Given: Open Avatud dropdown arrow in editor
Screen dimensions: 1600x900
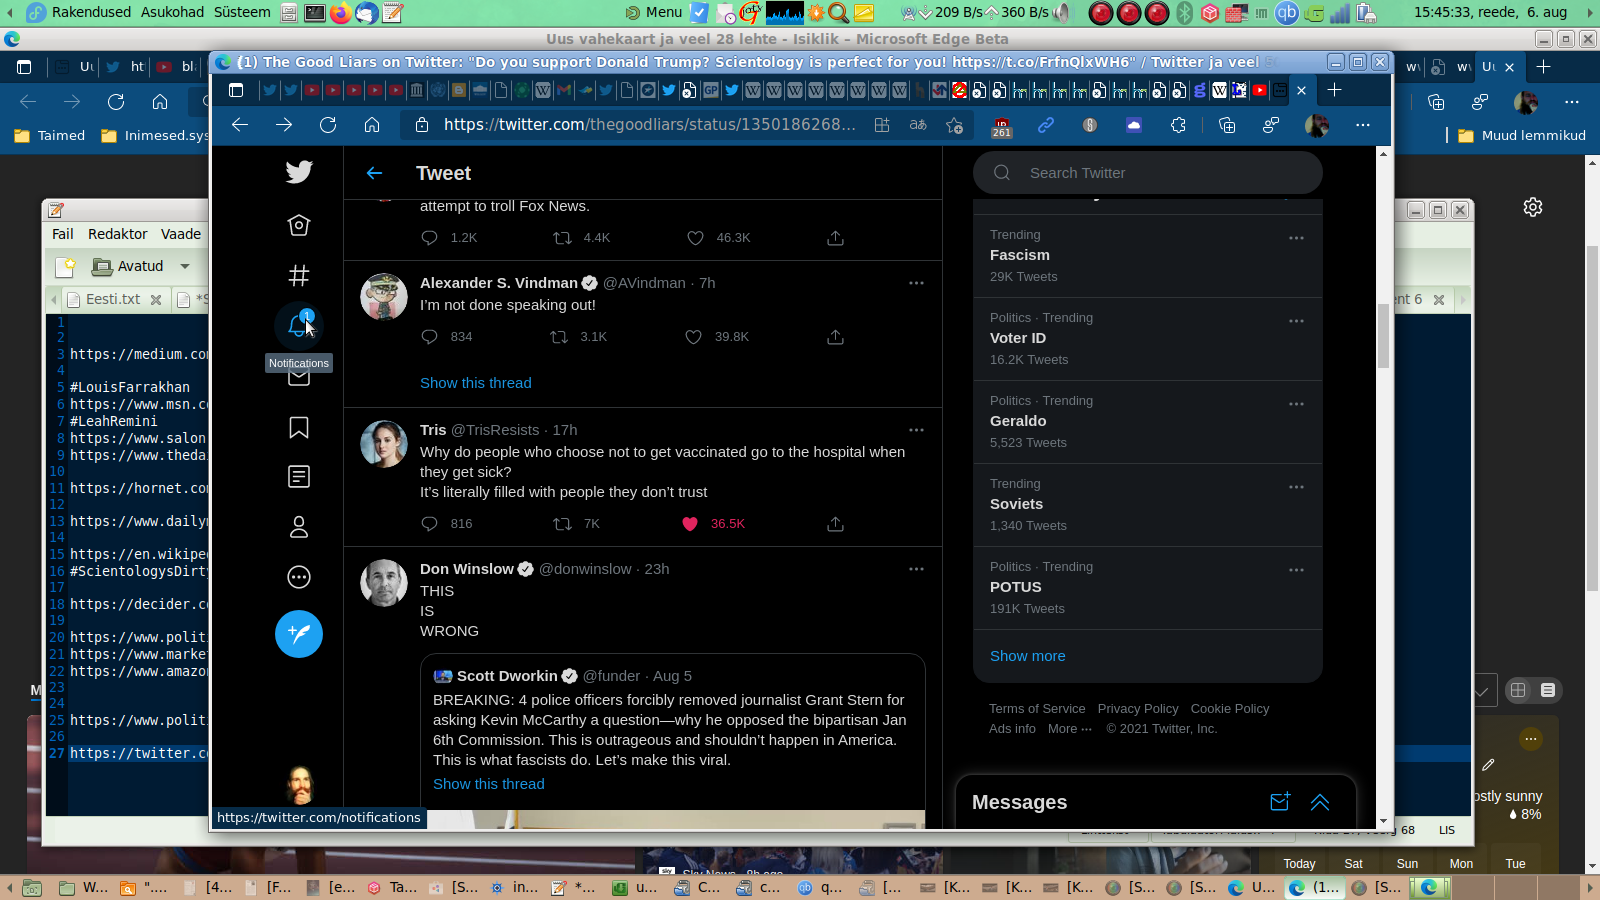Looking at the screenshot, I should [x=185, y=266].
